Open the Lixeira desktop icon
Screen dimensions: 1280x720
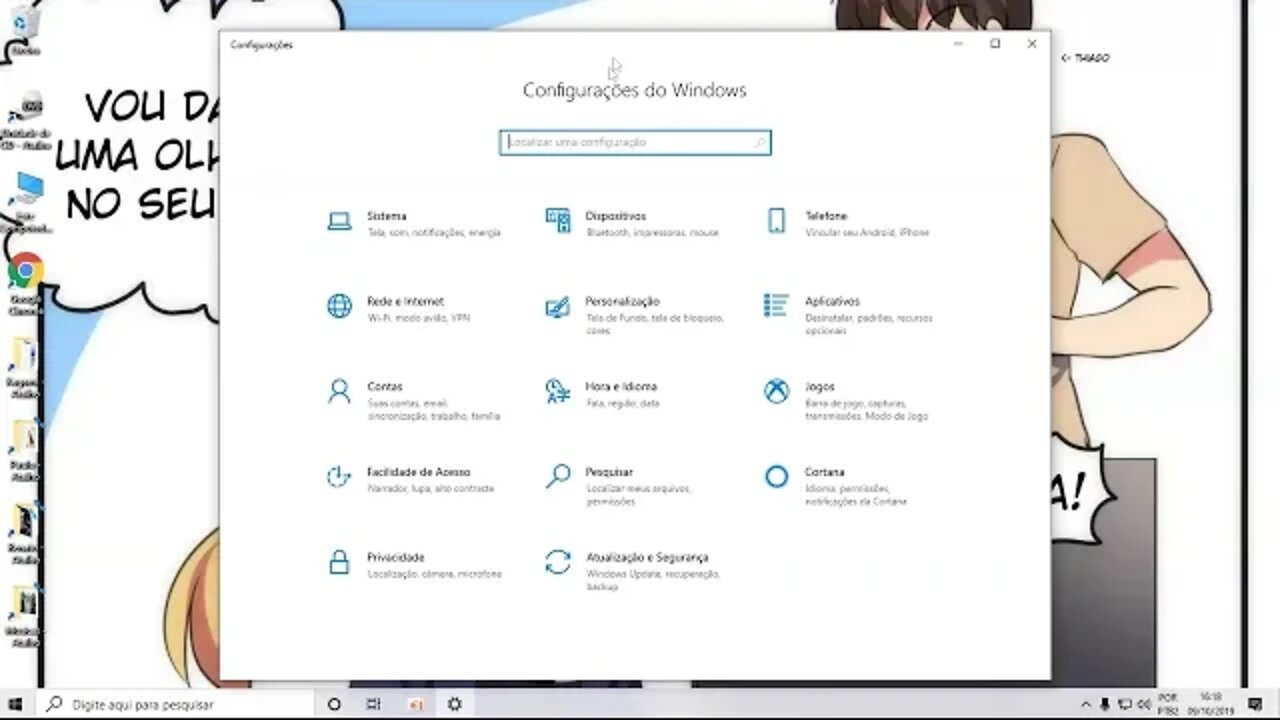point(26,30)
